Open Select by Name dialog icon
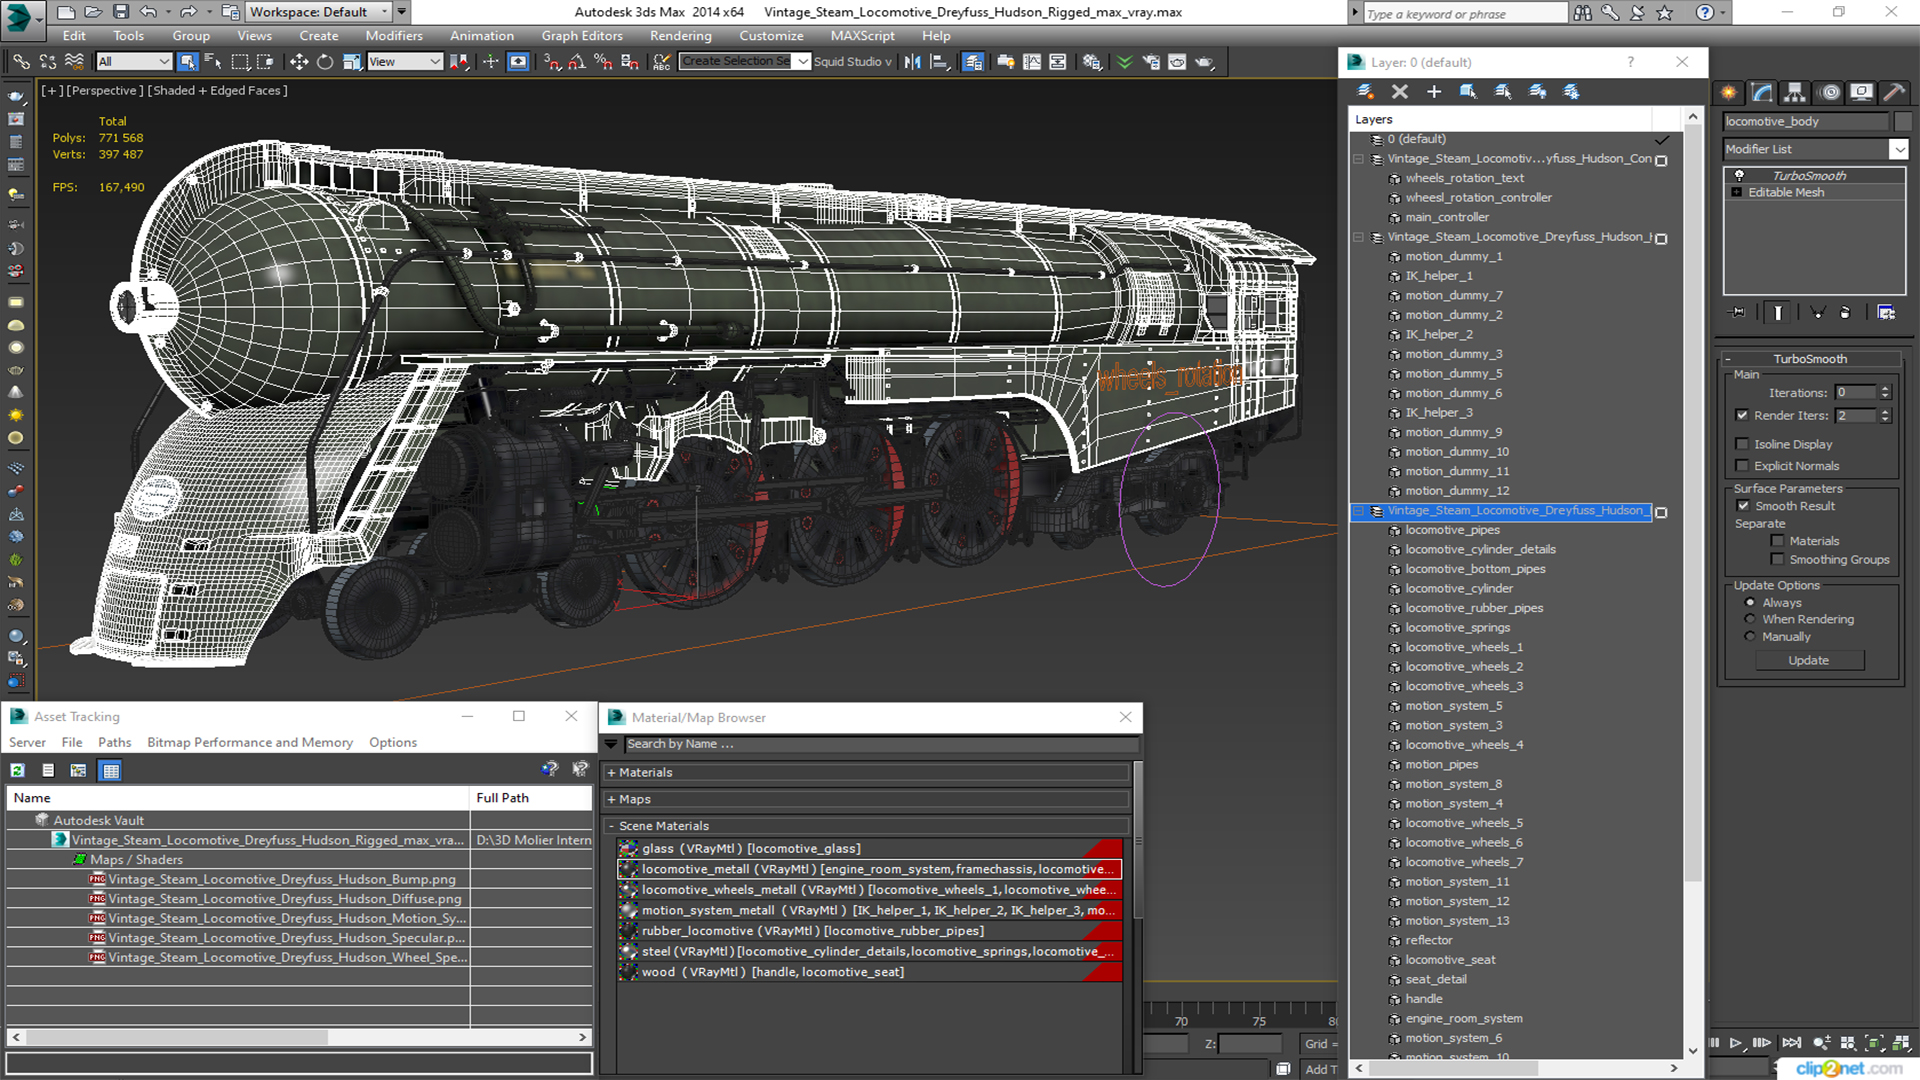Viewport: 1920px width, 1080px height. click(x=213, y=62)
